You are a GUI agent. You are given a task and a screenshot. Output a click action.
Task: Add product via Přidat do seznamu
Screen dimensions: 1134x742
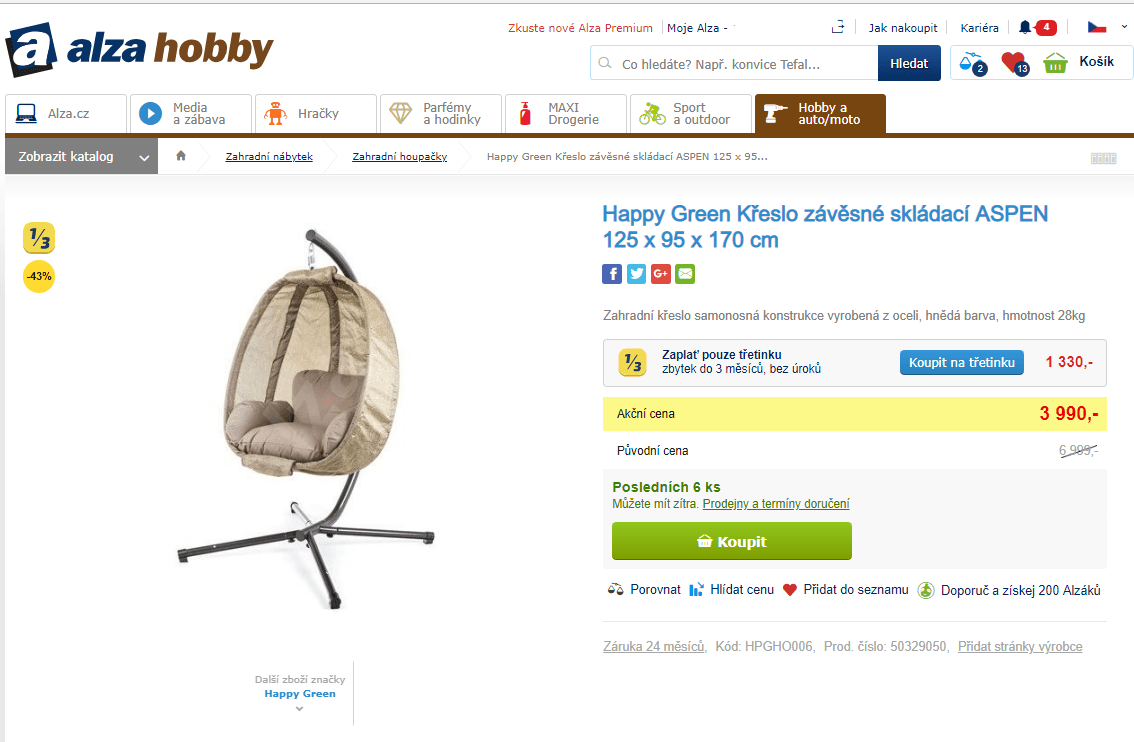tap(845, 589)
